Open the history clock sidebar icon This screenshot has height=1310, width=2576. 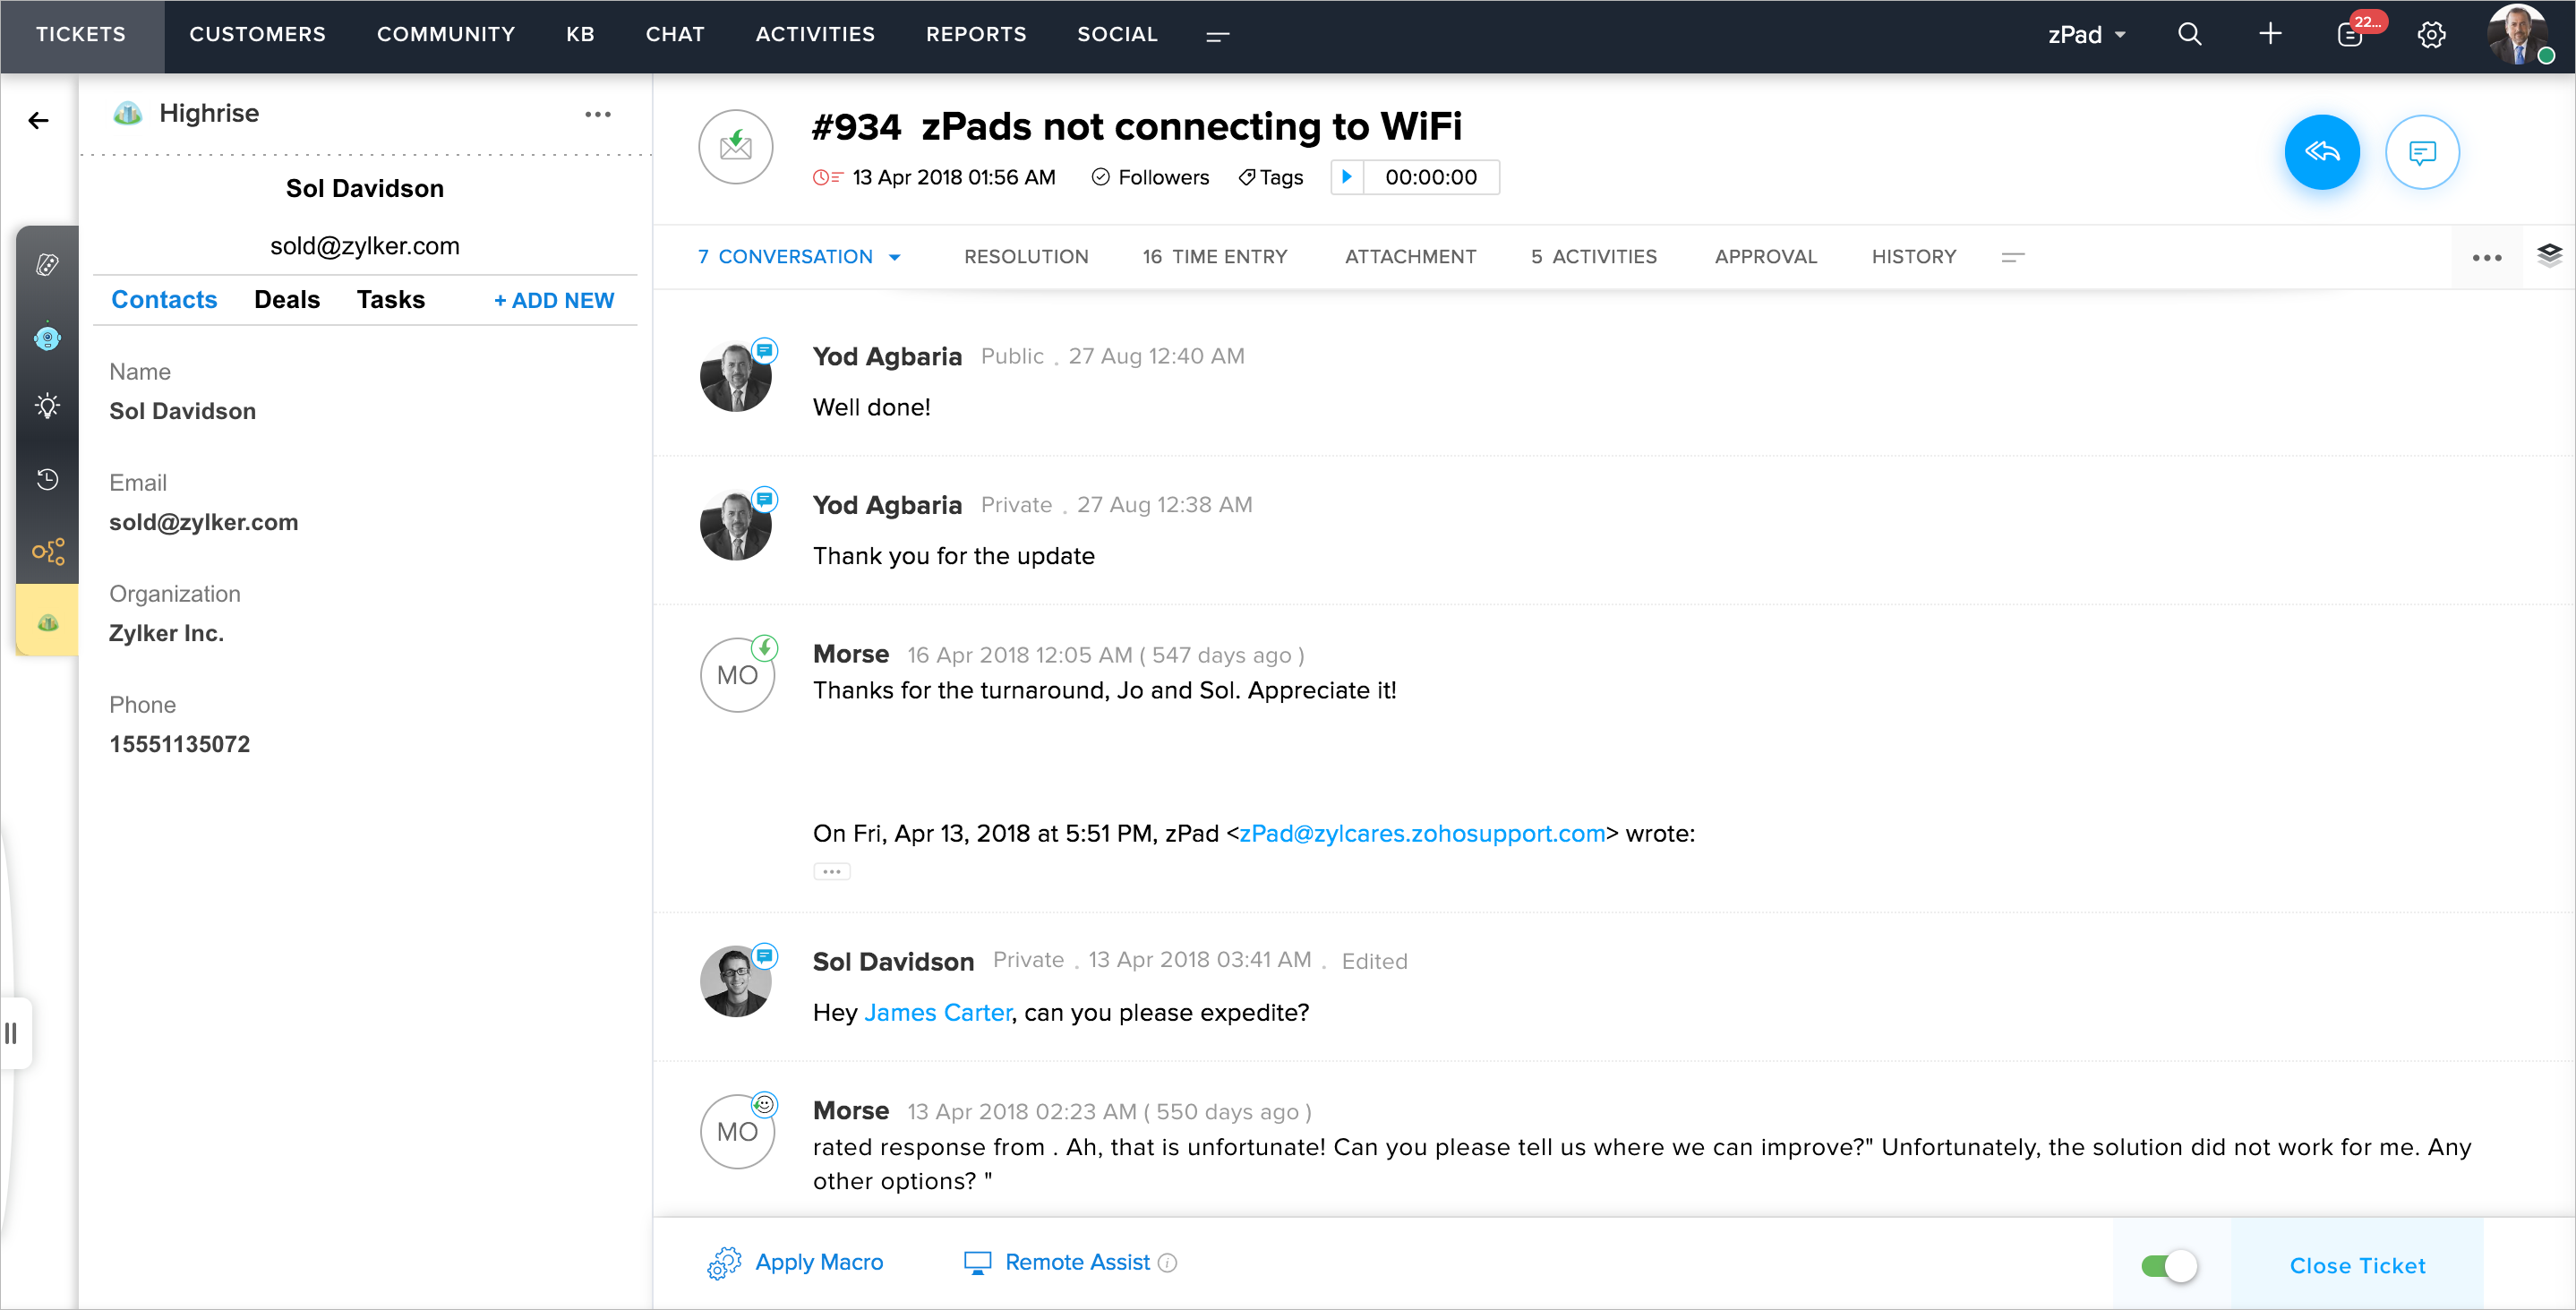tap(47, 479)
